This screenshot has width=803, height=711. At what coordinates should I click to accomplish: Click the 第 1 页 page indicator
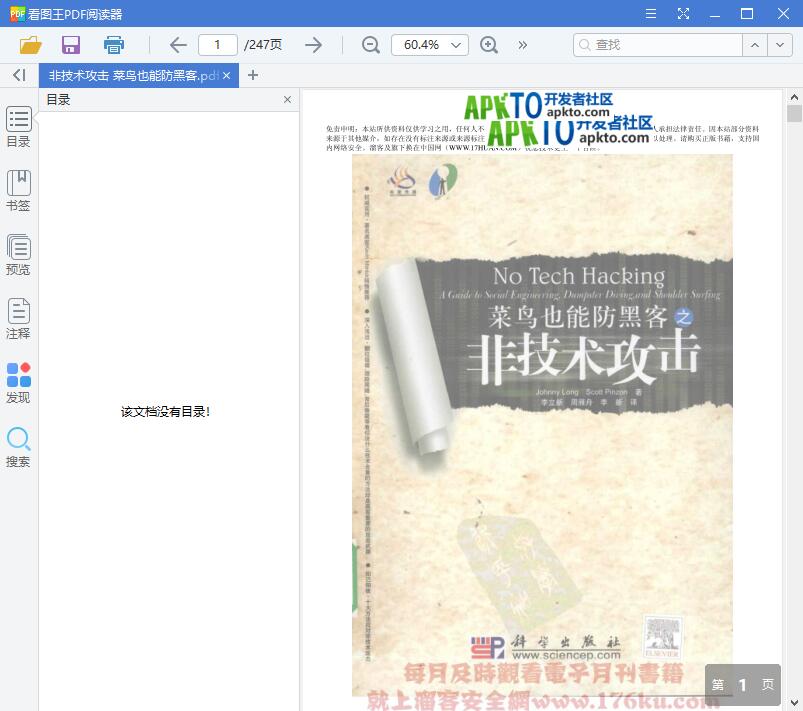[743, 684]
